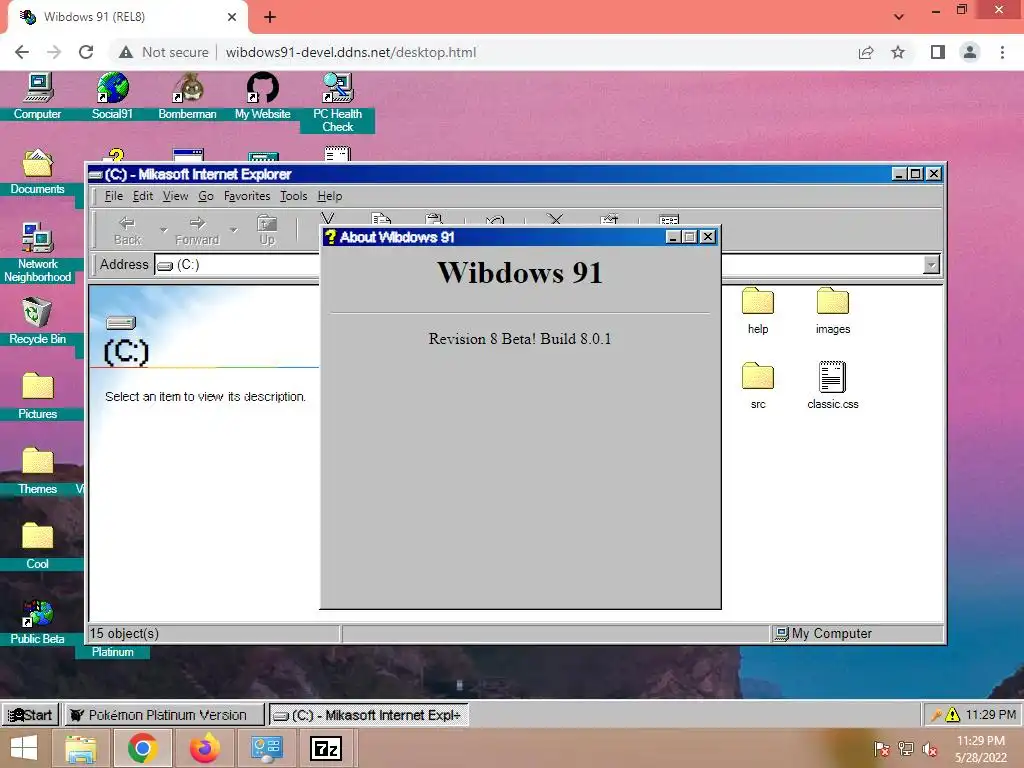
Task: Expand the Back history dropdown arrow
Action: coord(163,231)
